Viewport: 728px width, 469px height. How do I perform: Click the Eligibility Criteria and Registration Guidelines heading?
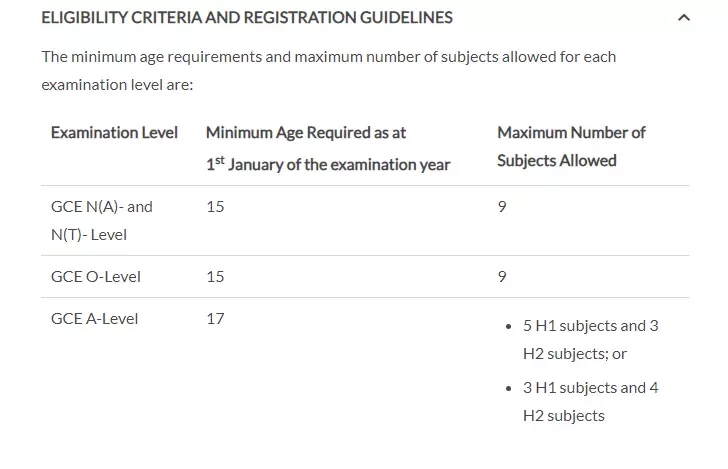pyautogui.click(x=247, y=18)
